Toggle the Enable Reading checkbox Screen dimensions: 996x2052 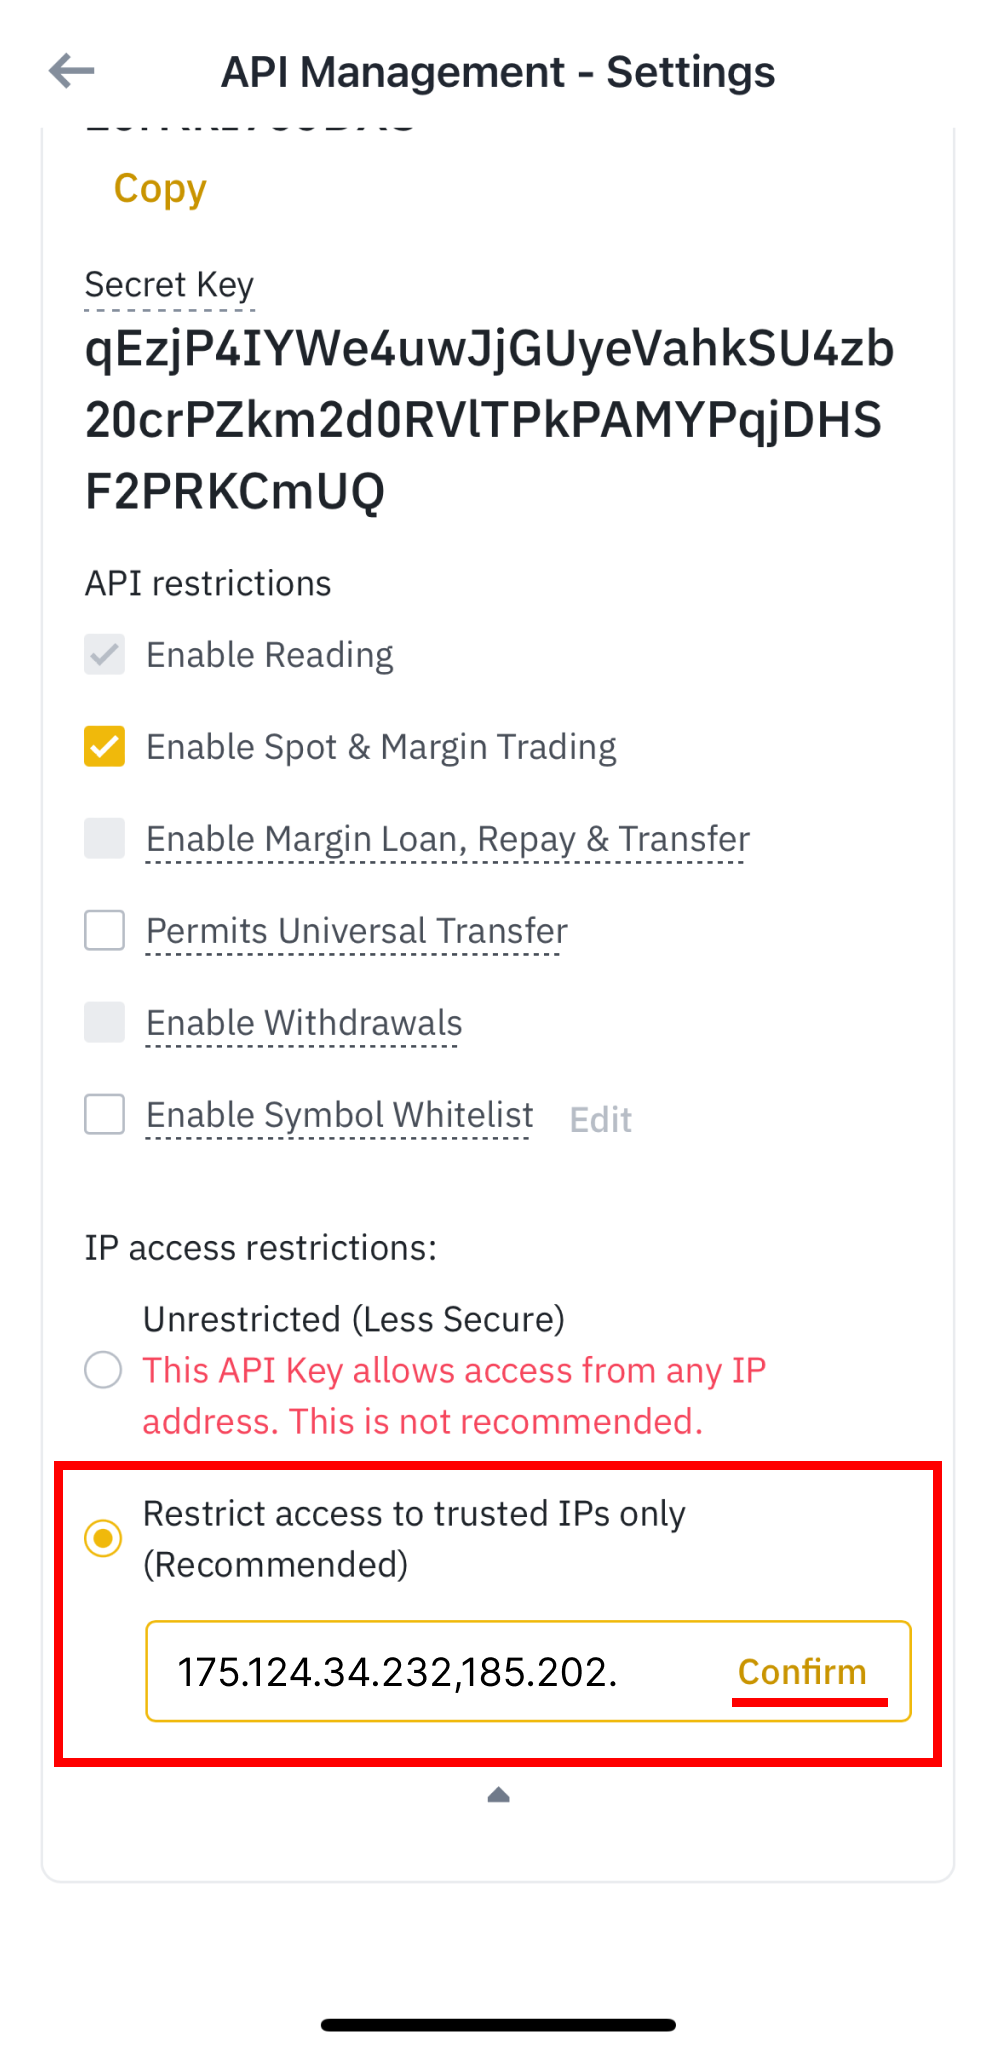point(105,655)
